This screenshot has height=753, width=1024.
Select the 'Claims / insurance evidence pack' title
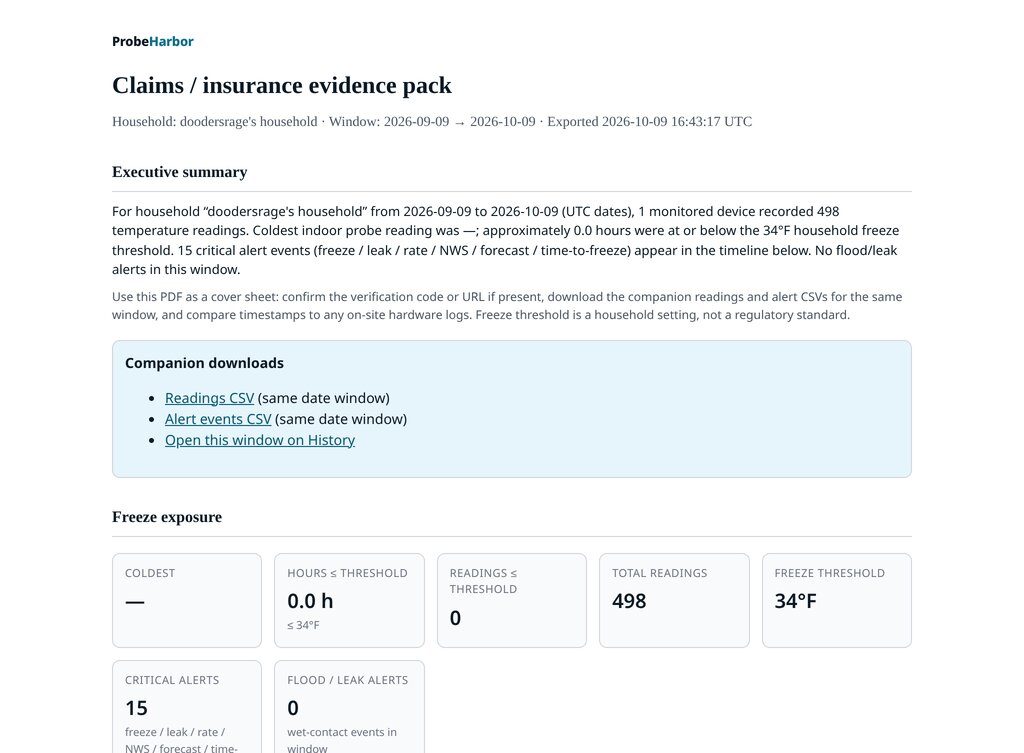click(x=281, y=85)
